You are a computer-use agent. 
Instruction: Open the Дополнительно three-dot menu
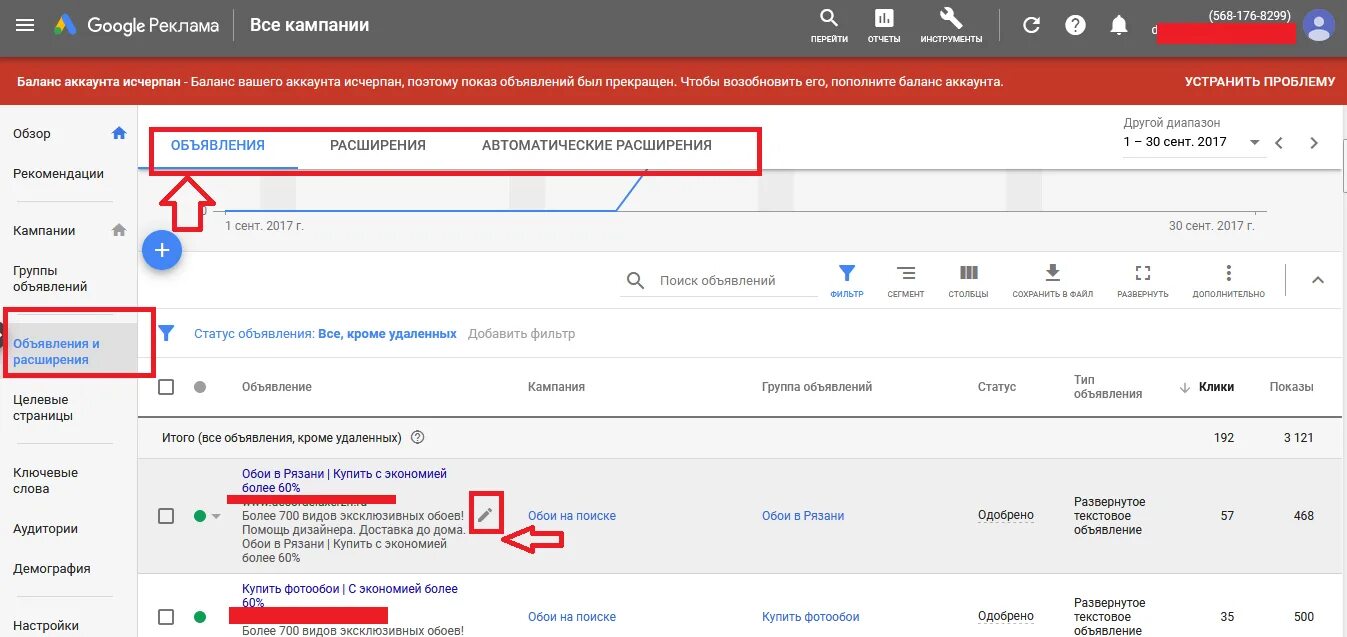point(1228,280)
